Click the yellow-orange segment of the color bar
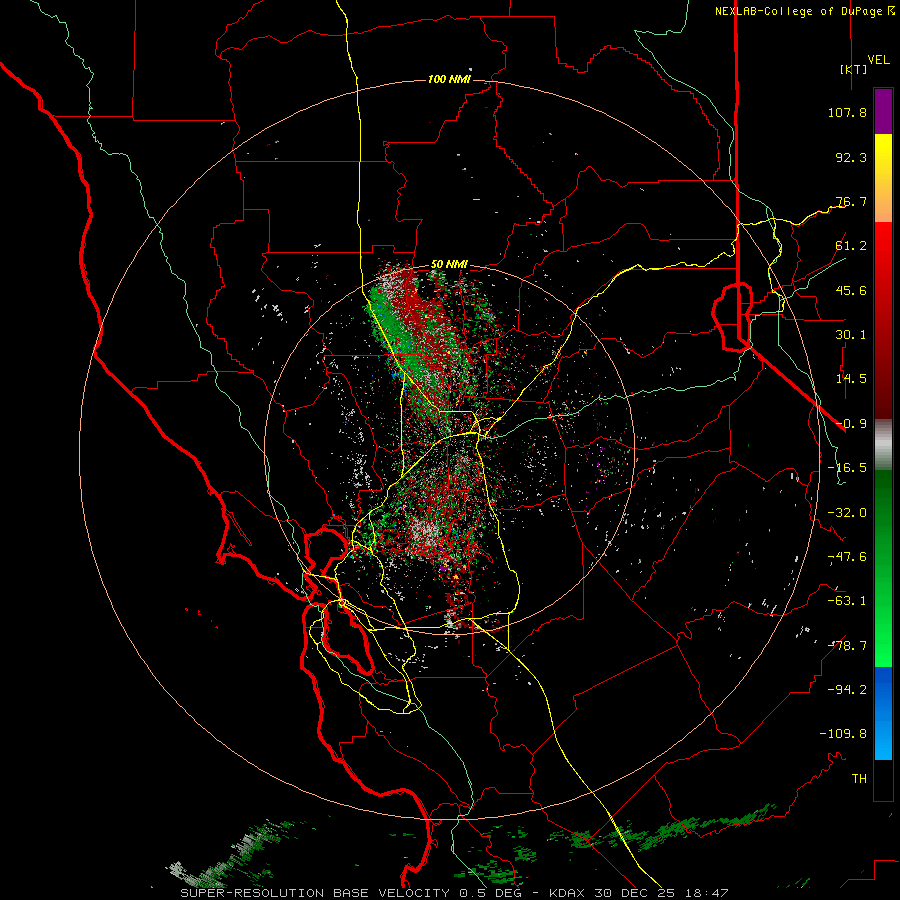900x900 pixels. 883,178
